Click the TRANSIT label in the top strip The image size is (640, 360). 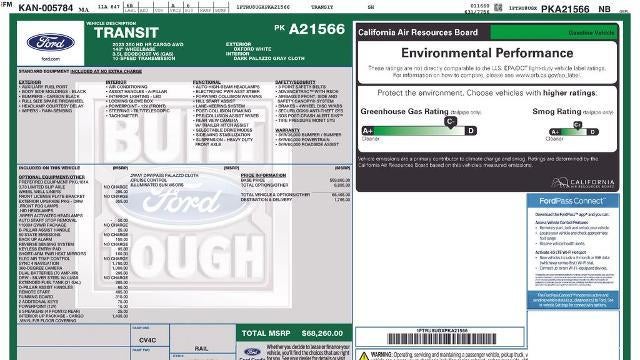(x=322, y=7)
